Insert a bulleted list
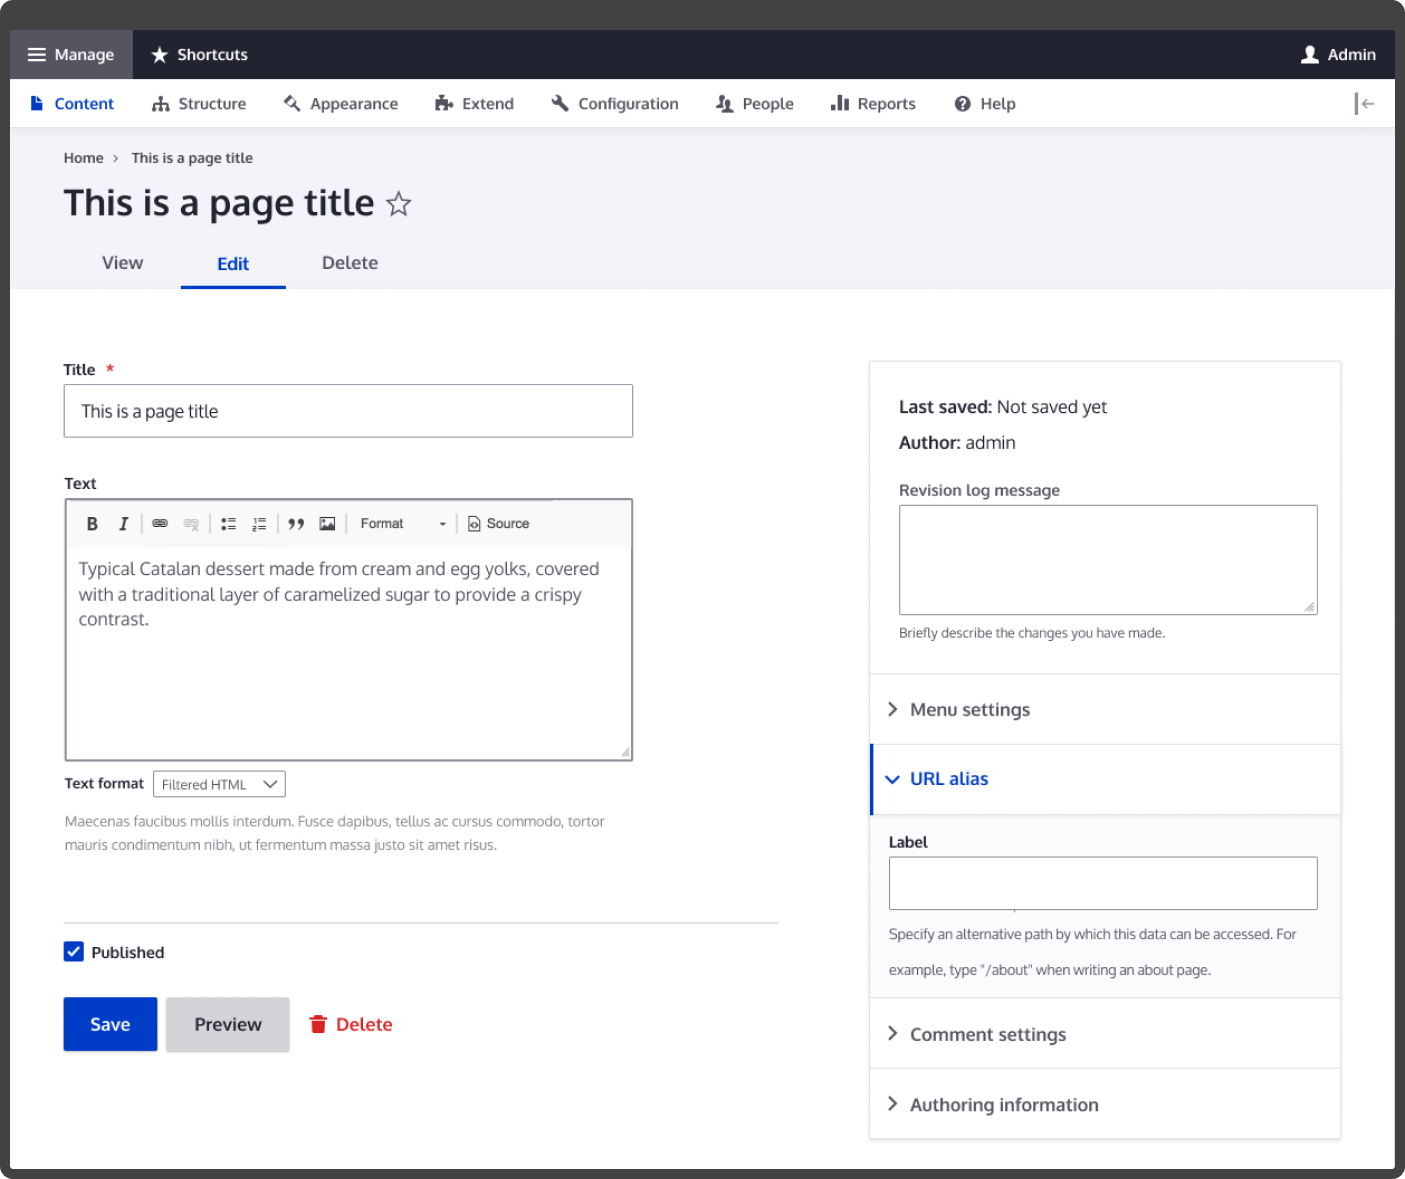 tap(228, 524)
